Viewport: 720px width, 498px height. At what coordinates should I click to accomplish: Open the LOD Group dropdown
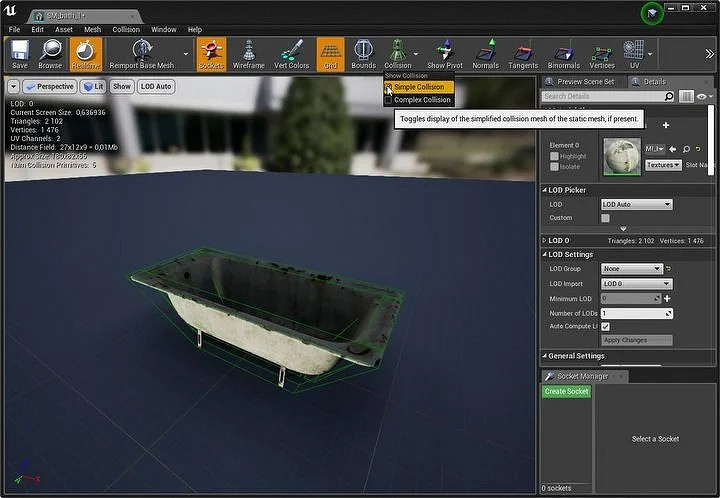click(x=631, y=269)
